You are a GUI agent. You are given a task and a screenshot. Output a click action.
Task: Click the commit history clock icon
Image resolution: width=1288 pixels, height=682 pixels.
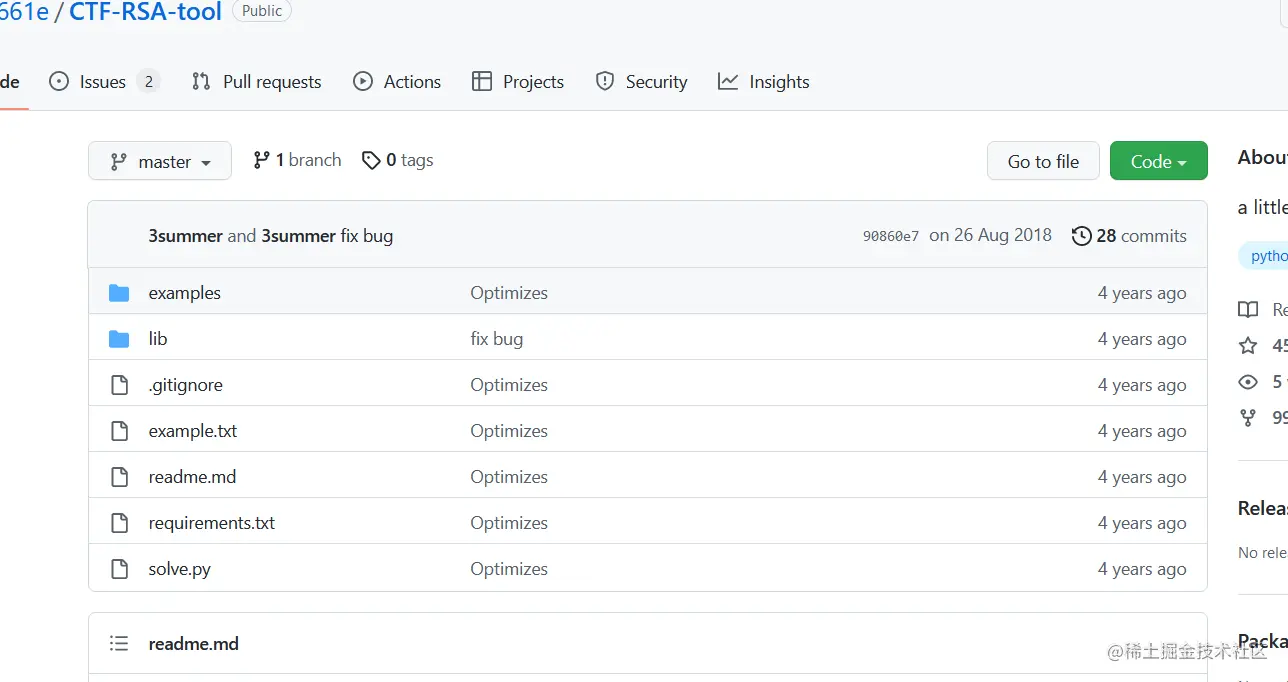pos(1081,236)
